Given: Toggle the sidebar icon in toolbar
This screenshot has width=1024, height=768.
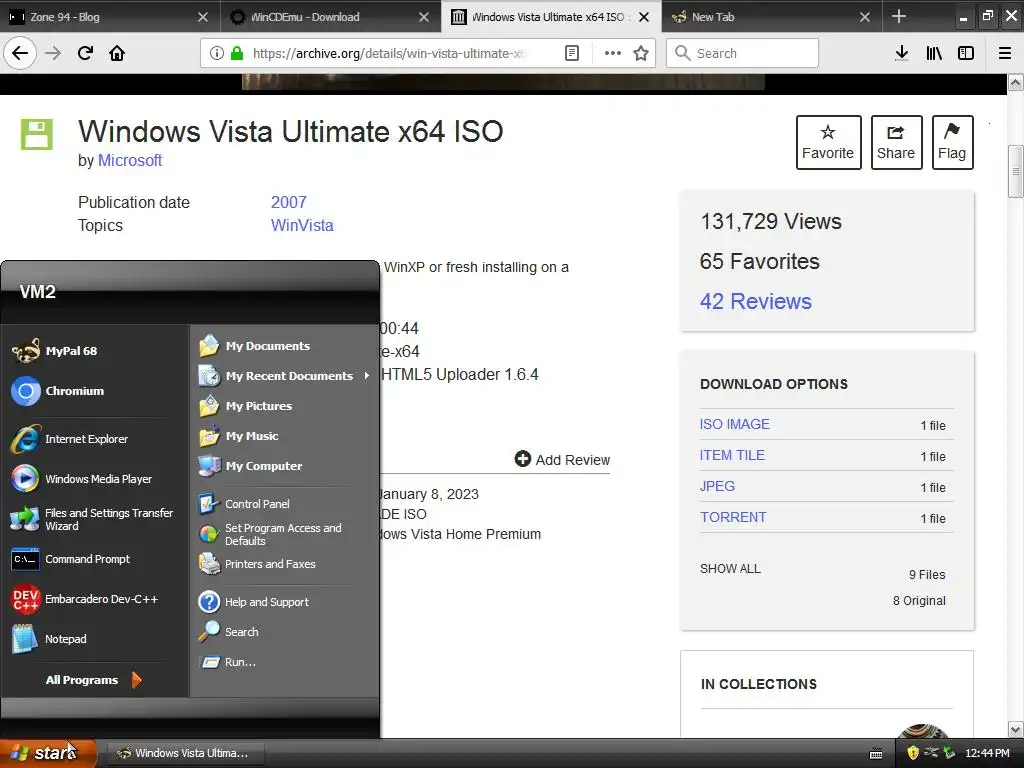Looking at the screenshot, I should [966, 53].
